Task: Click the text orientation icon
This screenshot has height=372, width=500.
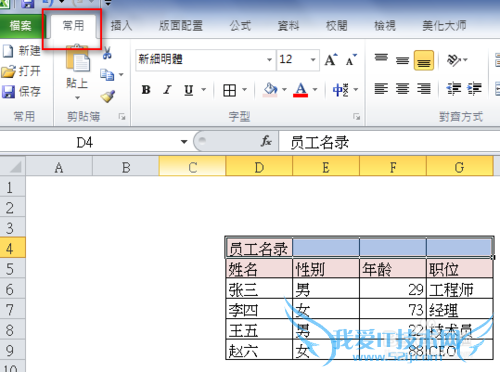Action: pos(454,60)
